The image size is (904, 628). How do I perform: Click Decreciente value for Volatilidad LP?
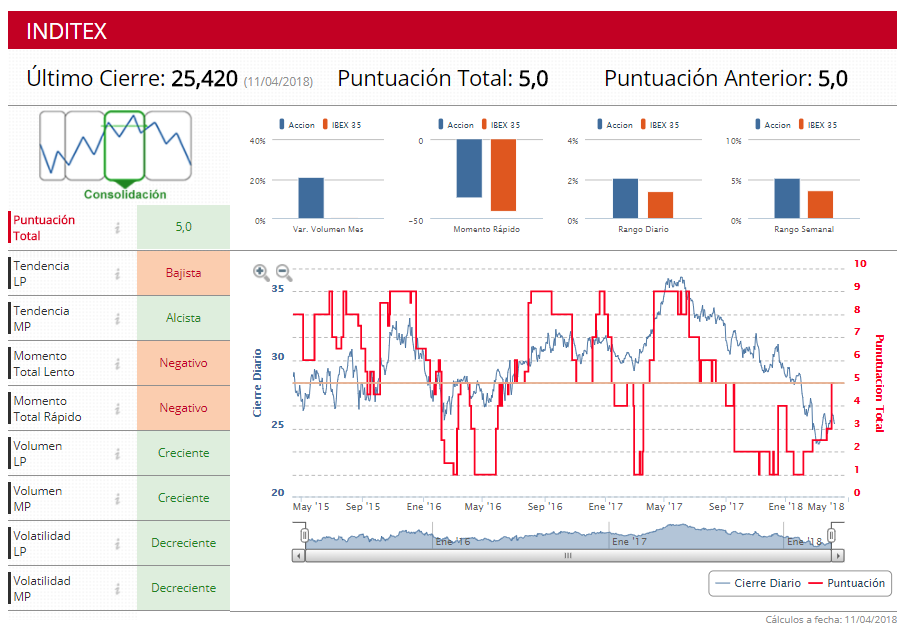[183, 543]
